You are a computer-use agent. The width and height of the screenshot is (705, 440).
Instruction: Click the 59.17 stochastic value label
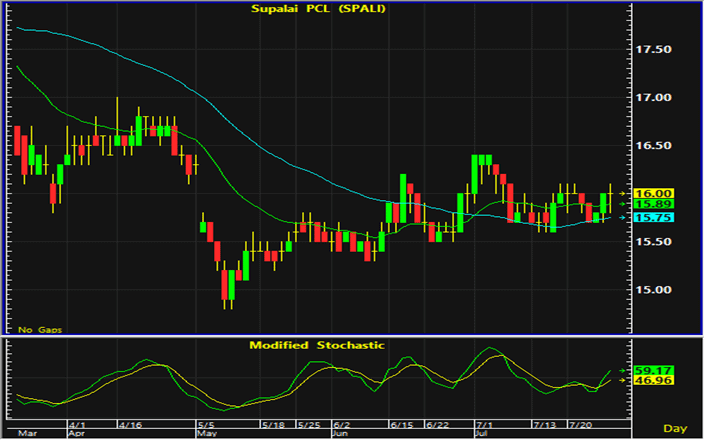pos(654,371)
